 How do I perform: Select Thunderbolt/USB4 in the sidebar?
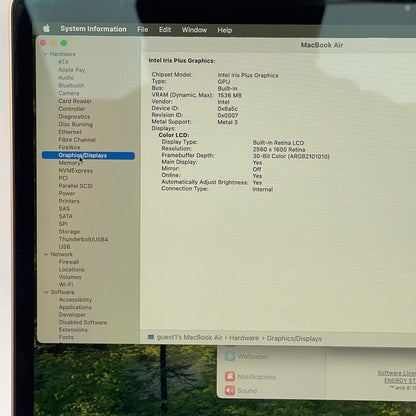point(83,239)
